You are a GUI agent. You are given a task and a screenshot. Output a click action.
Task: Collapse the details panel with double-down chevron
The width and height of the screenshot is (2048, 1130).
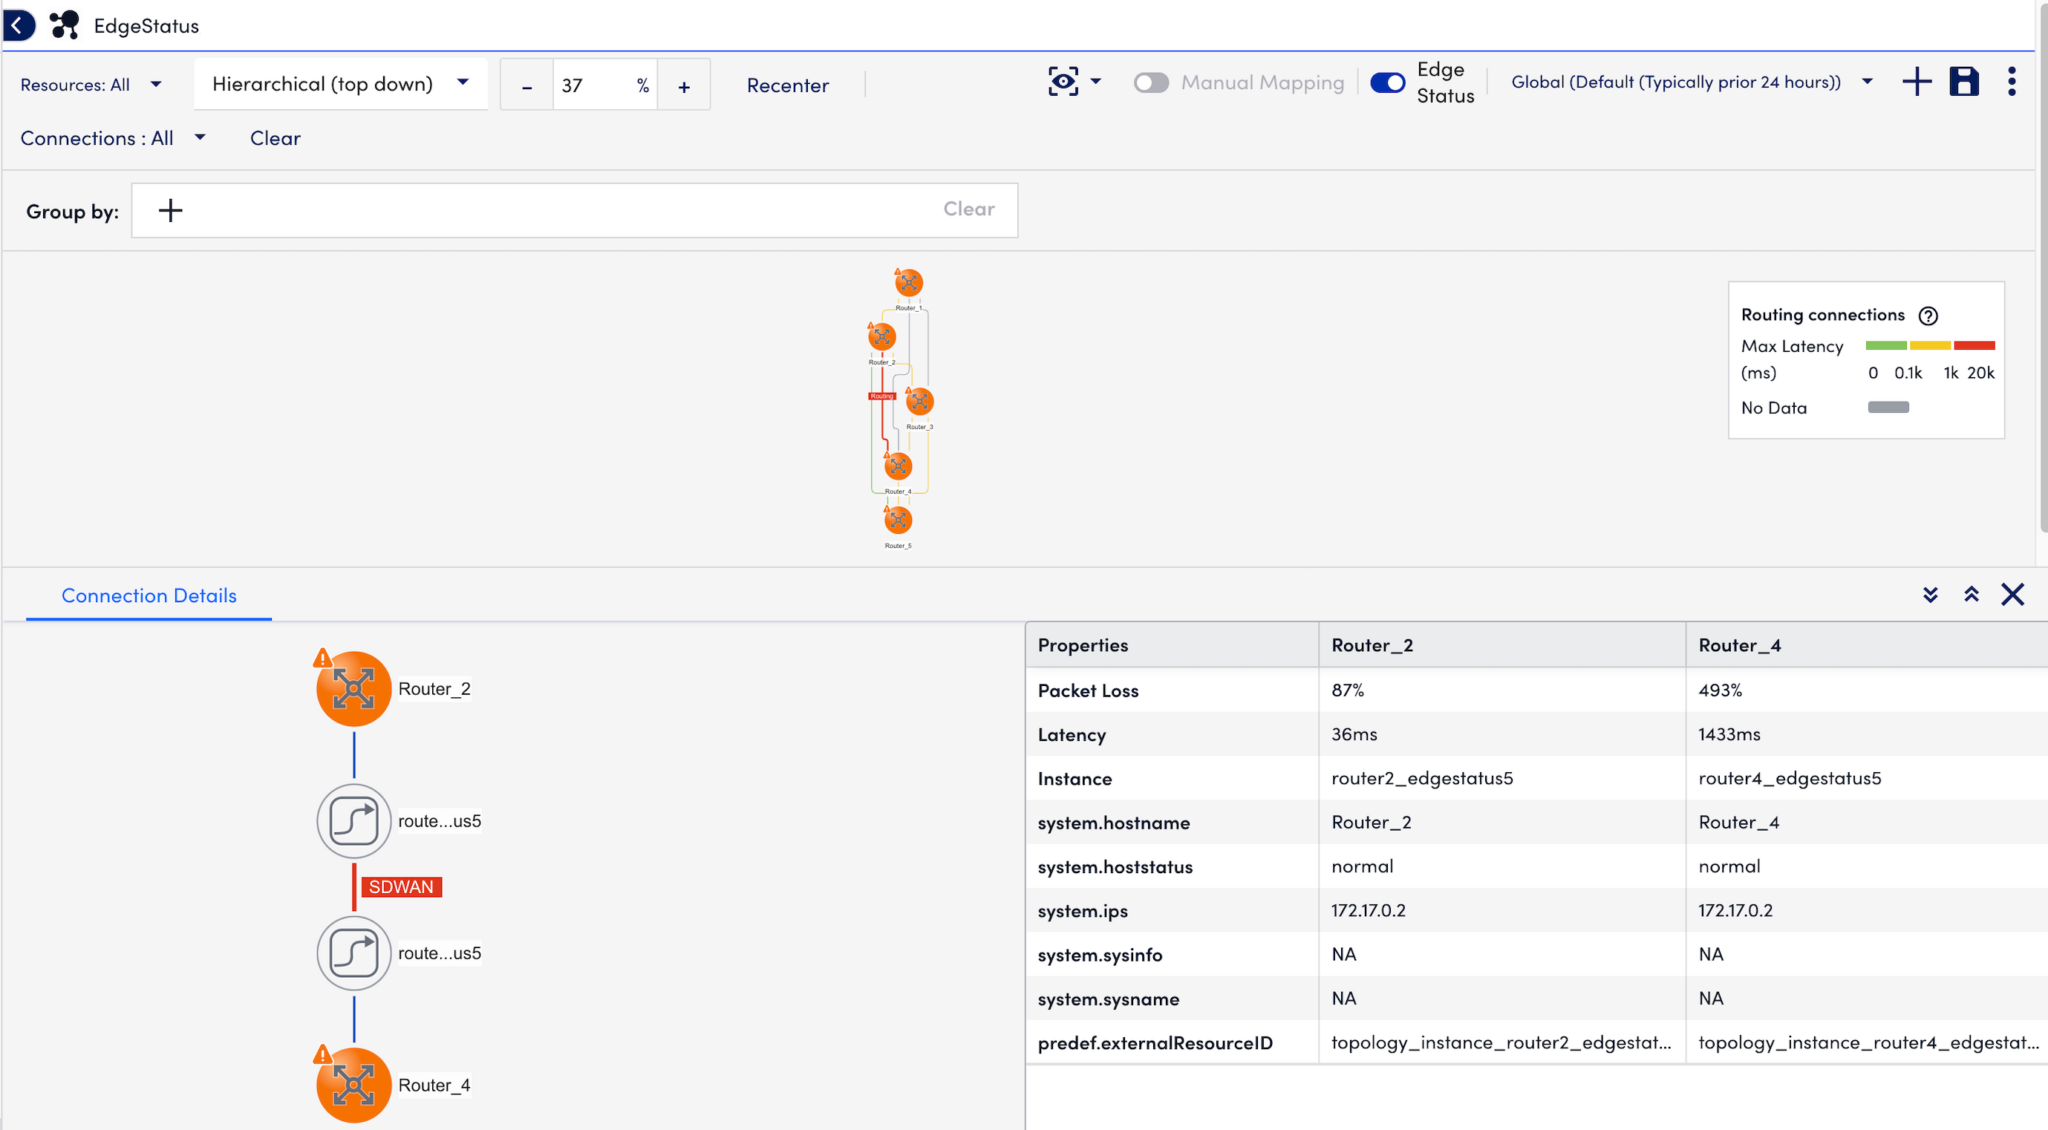[1930, 595]
